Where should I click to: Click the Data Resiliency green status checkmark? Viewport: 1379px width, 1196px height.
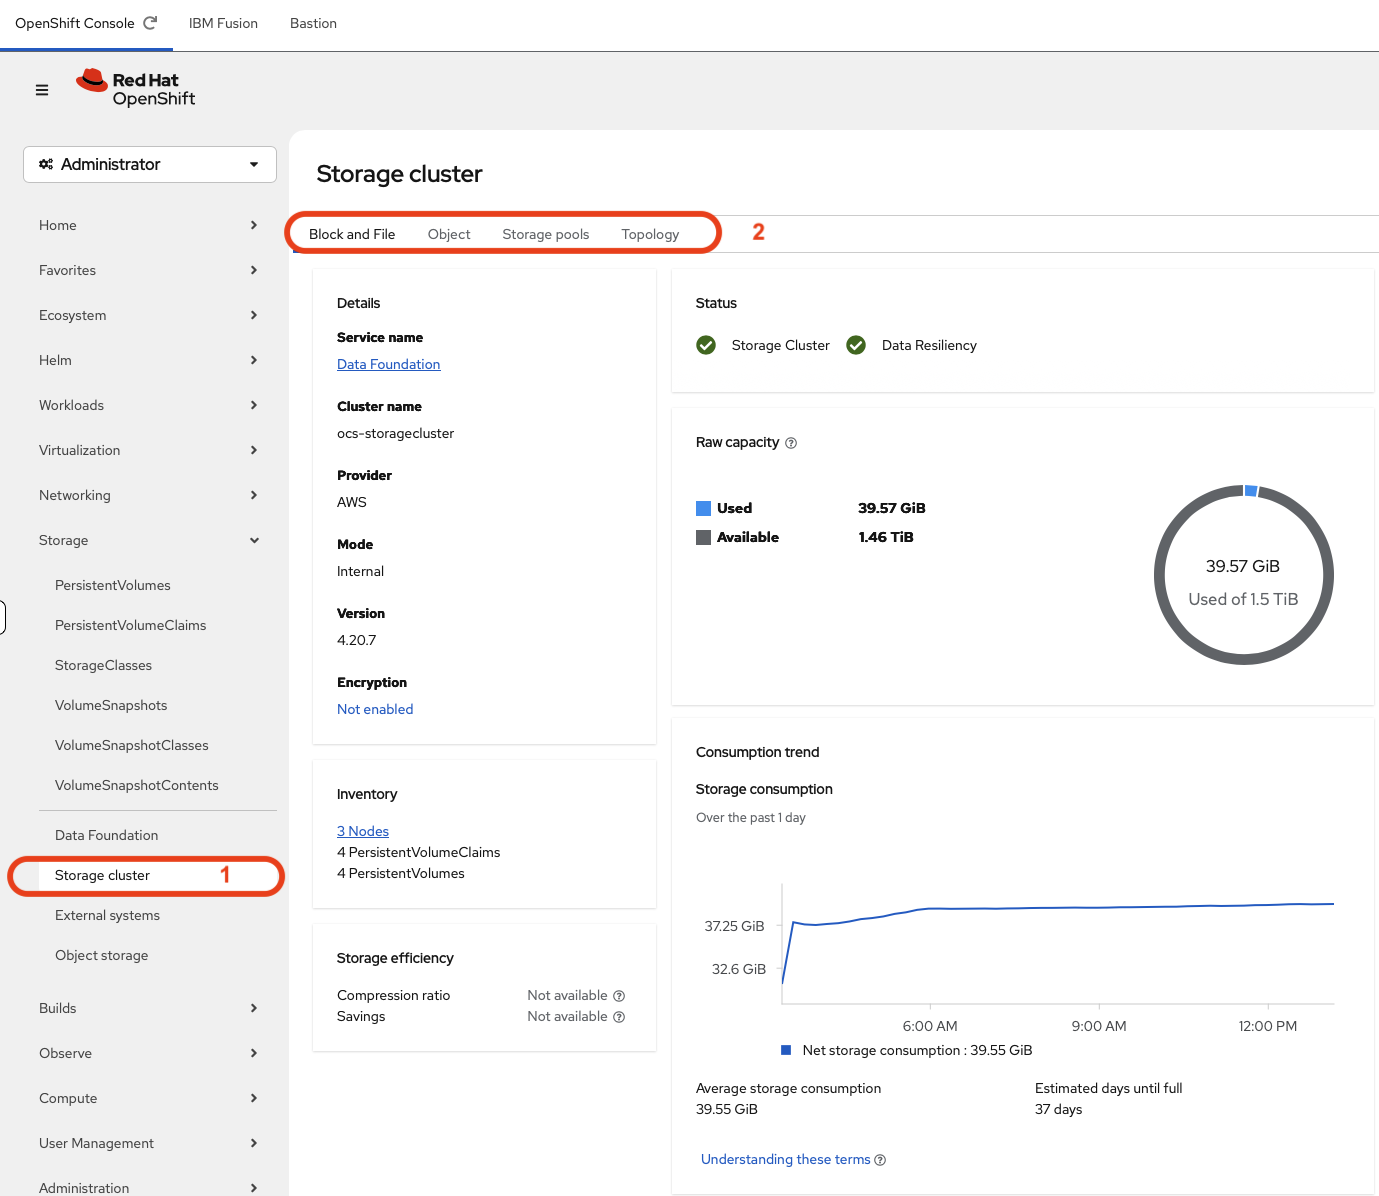[856, 345]
